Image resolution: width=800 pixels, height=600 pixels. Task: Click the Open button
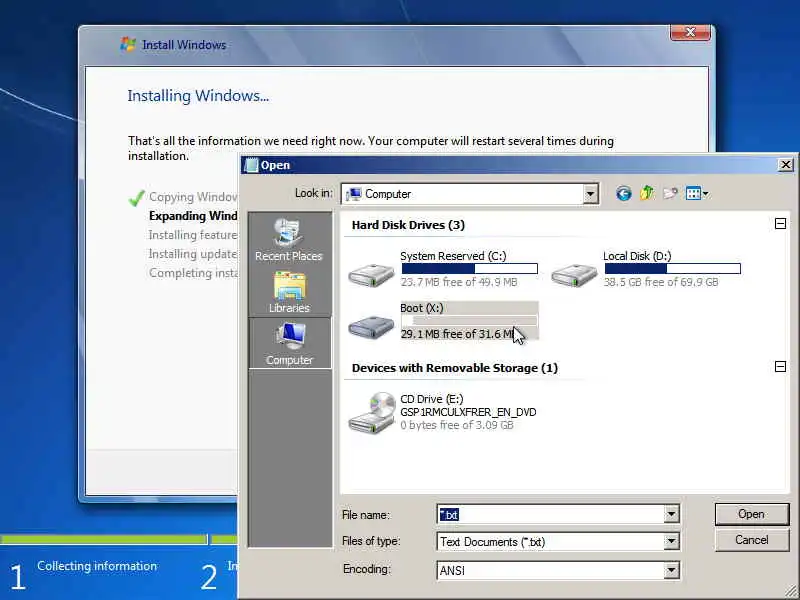click(752, 514)
